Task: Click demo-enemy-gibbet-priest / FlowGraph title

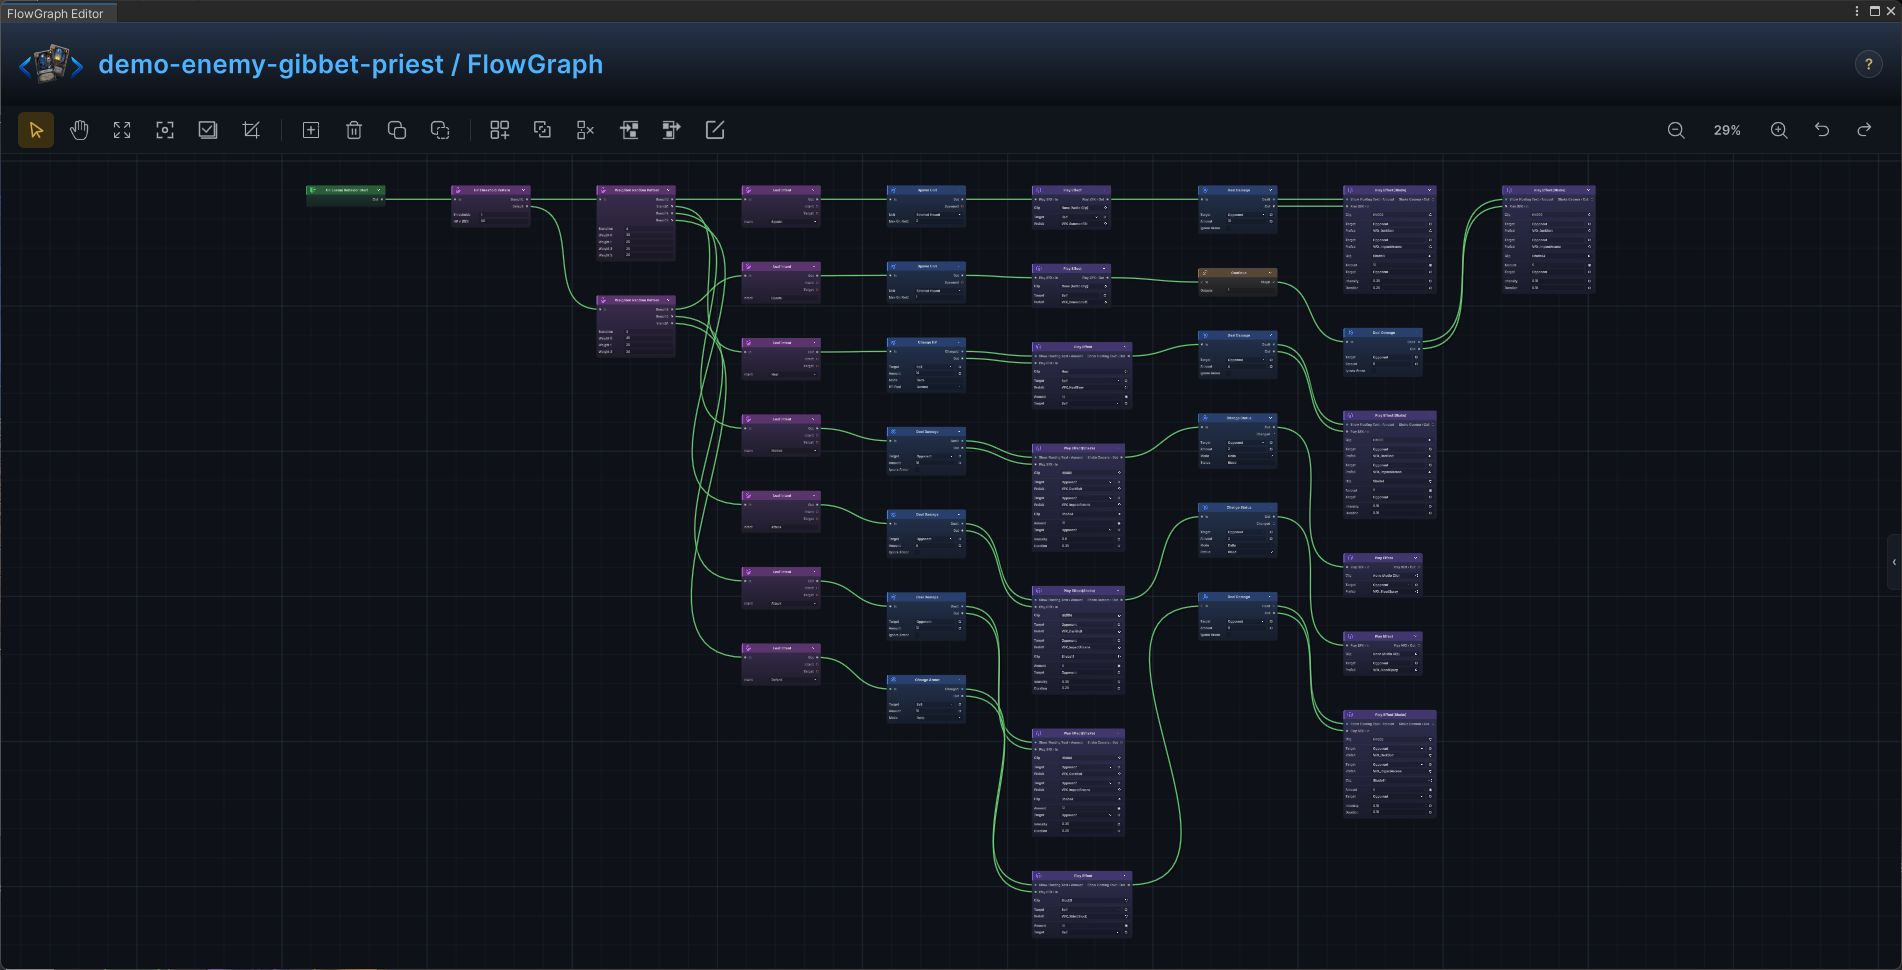Action: [x=351, y=64]
